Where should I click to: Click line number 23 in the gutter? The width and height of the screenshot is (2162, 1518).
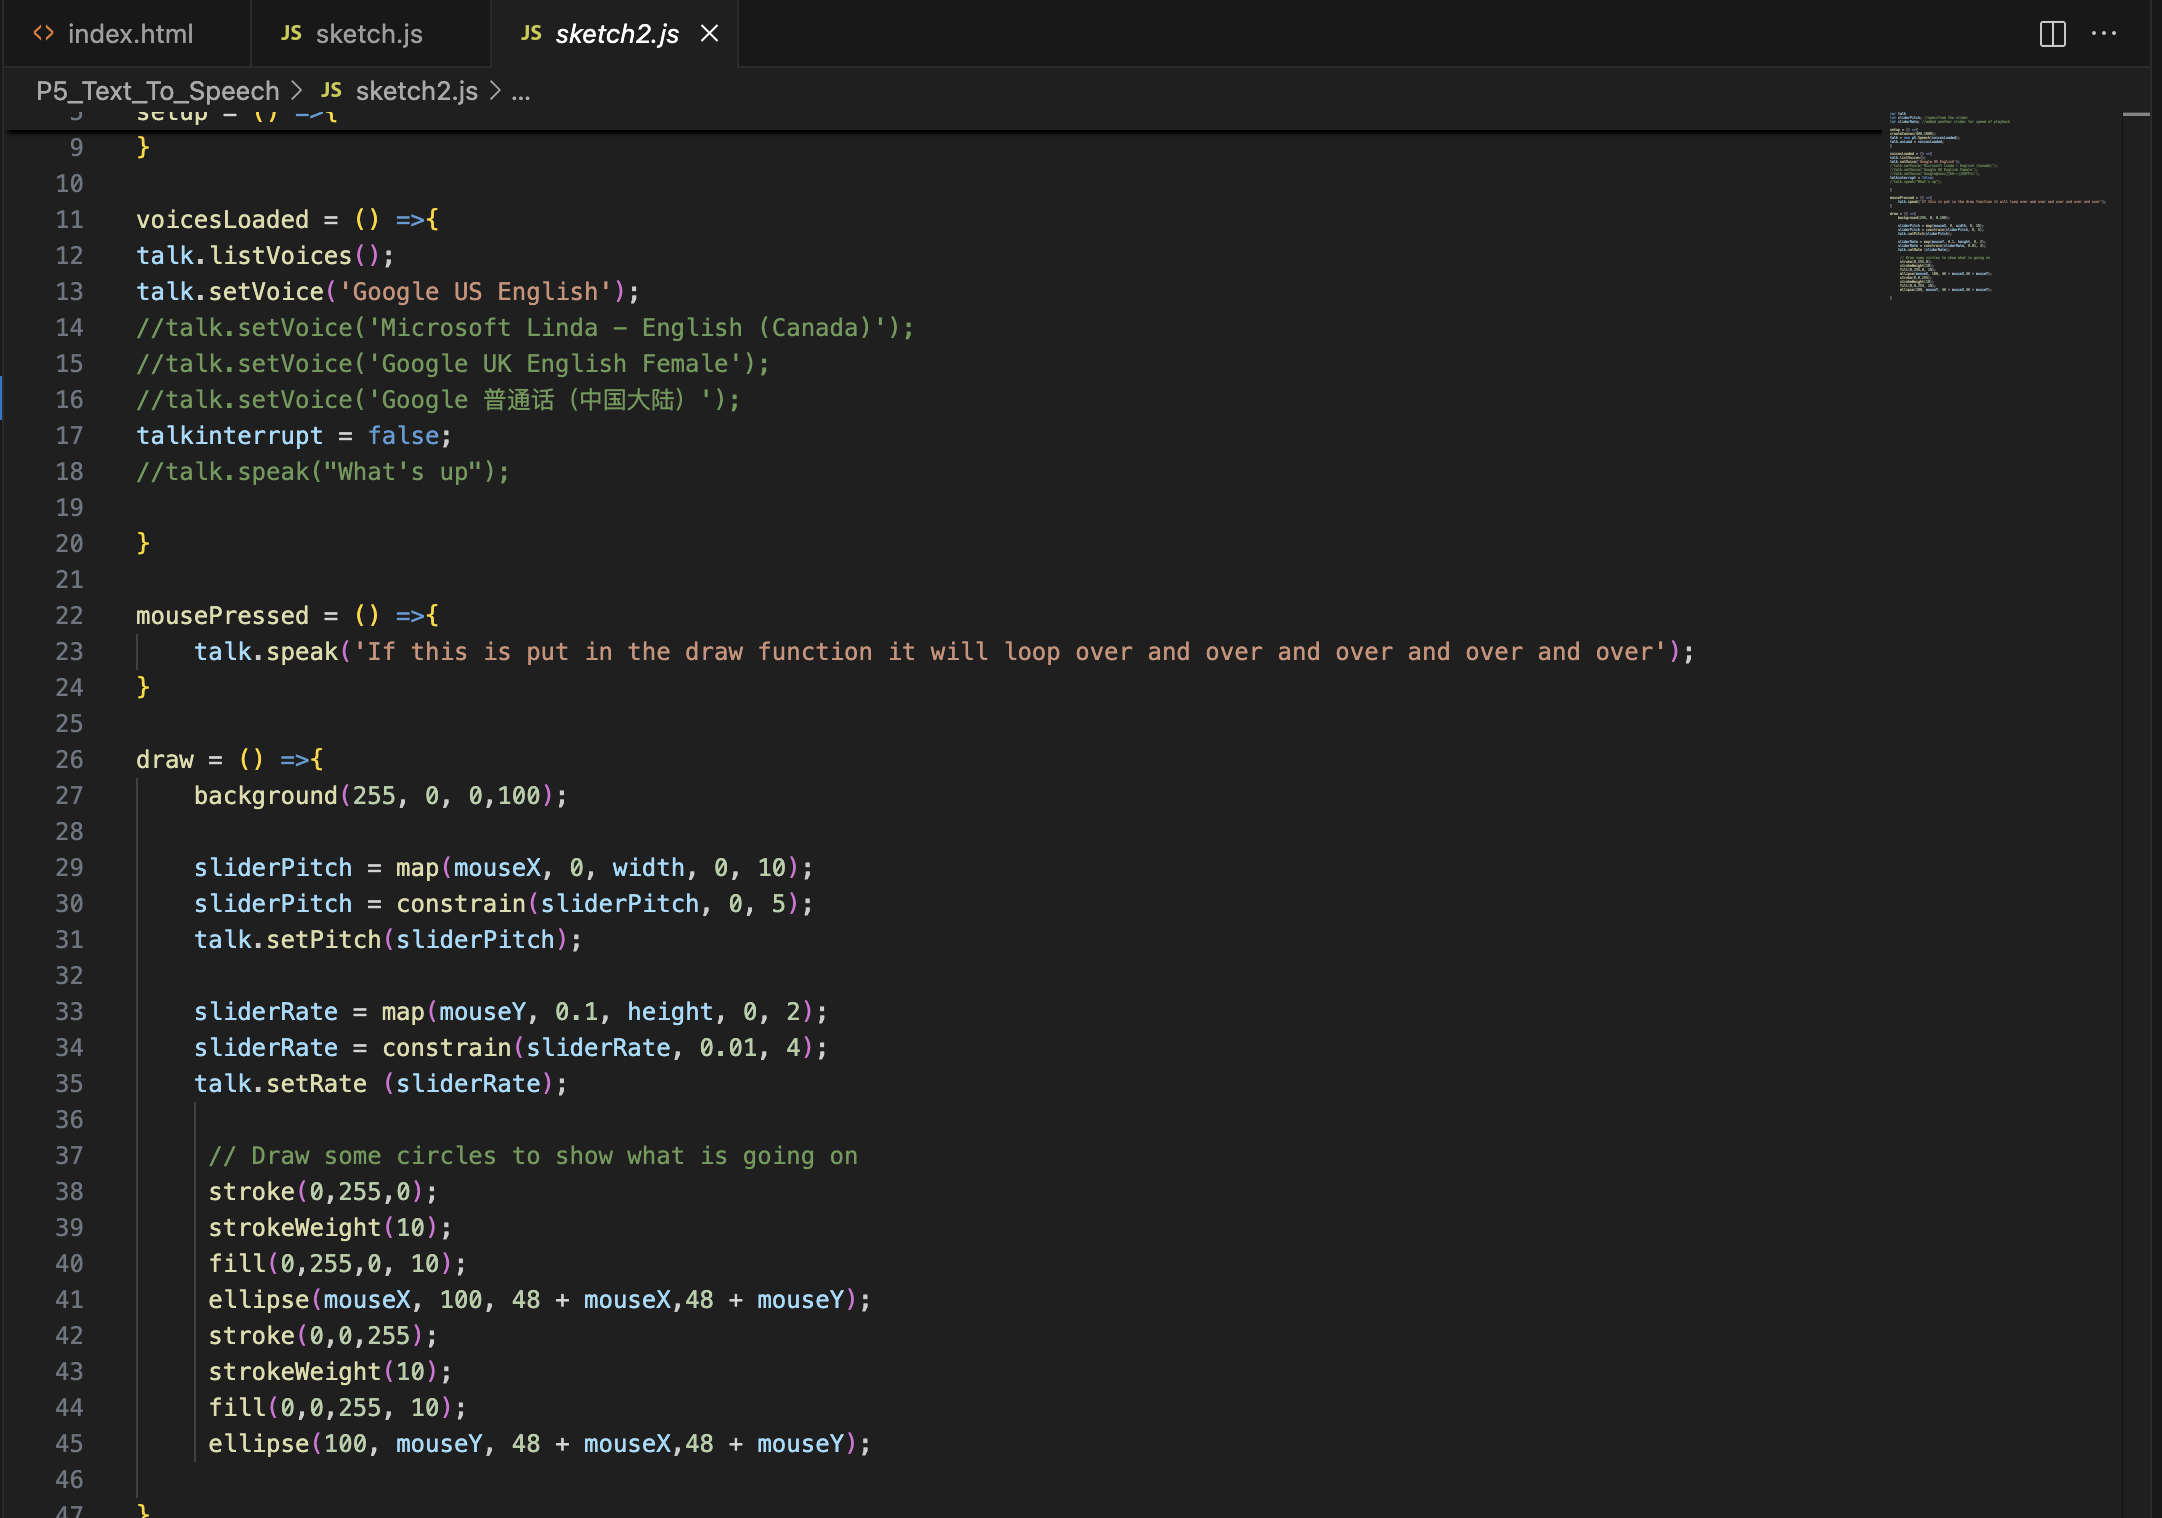[x=69, y=651]
